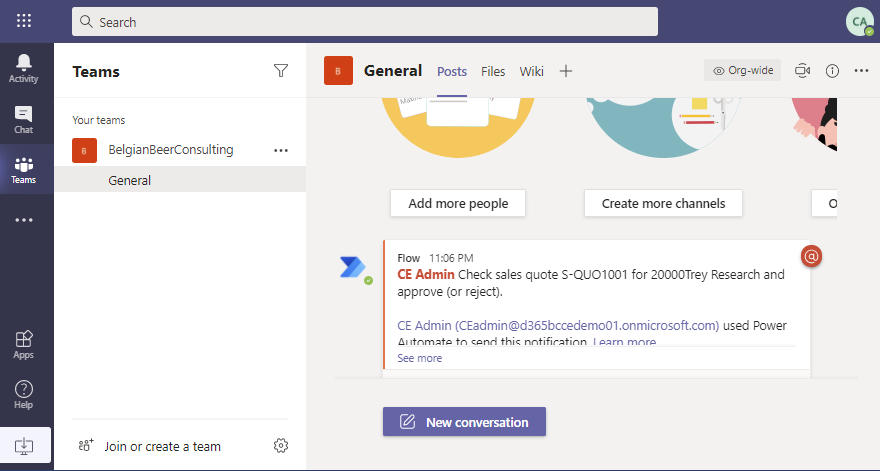Open the Apps store
The image size is (880, 471).
coord(24,345)
